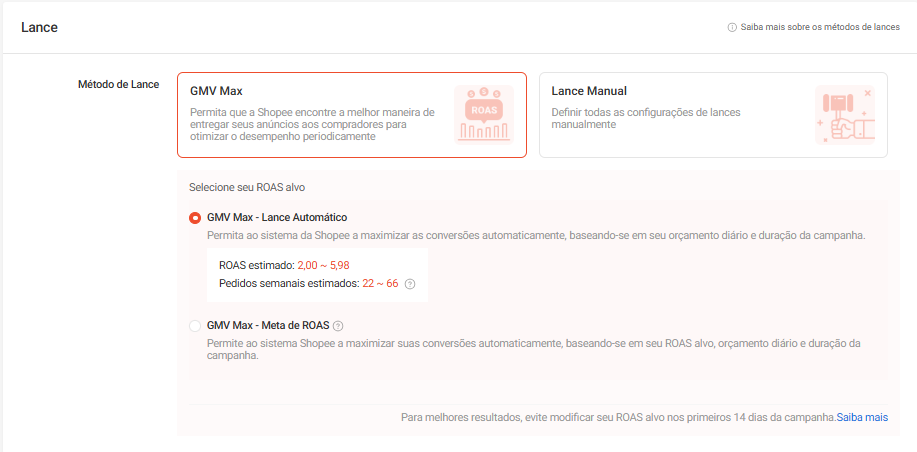Click the Lance section heading
917x452 pixels.
39,27
